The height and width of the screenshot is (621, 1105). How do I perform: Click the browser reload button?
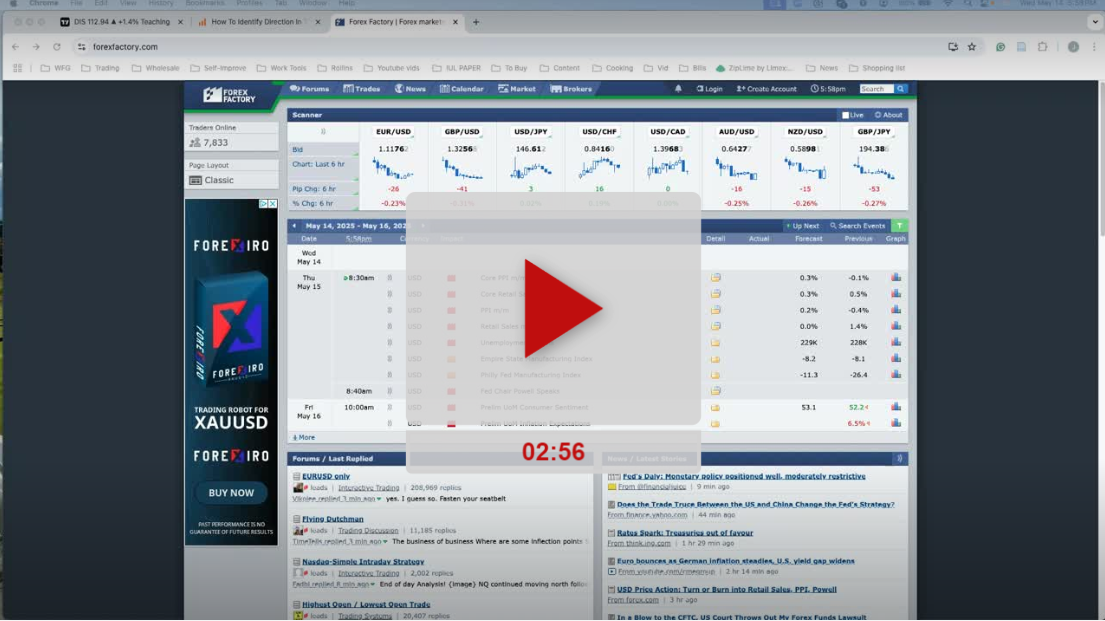[x=57, y=47]
